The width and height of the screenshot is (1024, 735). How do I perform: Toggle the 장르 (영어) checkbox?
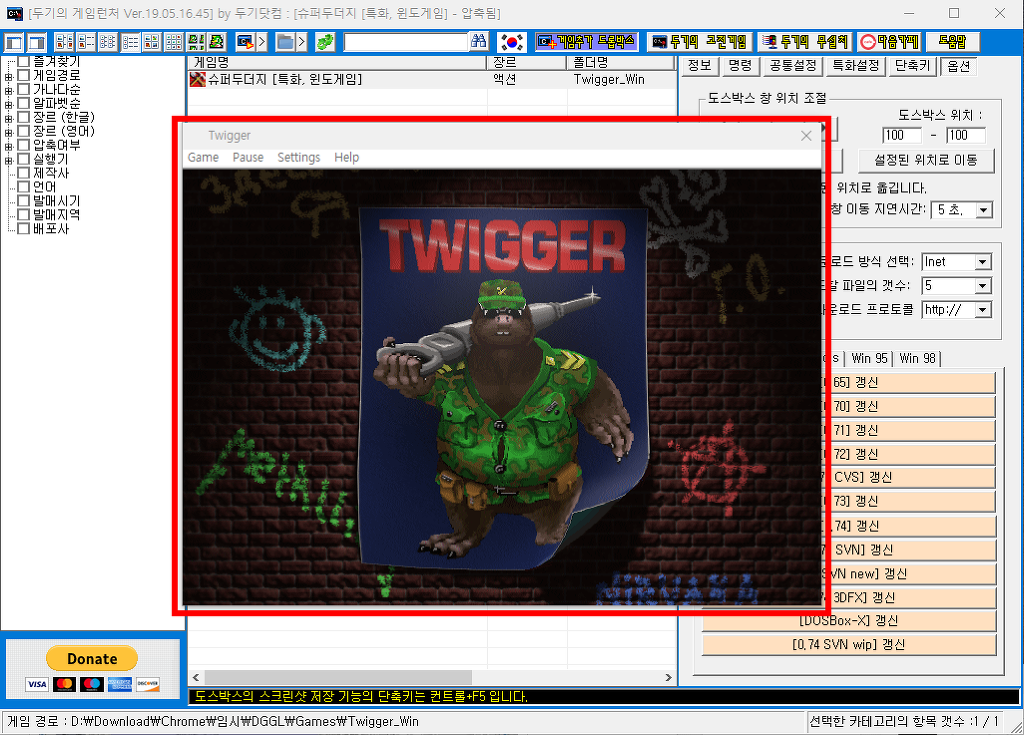coord(24,131)
